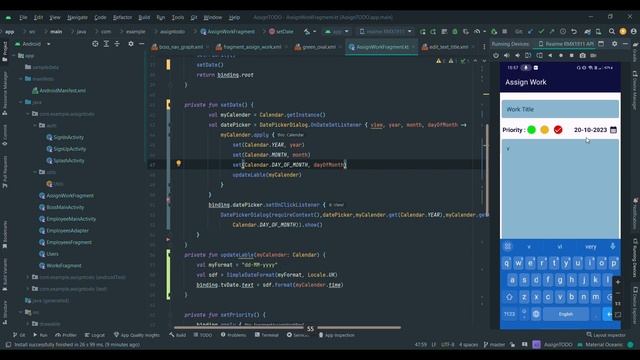The image size is (640, 360).
Task: Click the collapse all icon in Project panel
Action: pos(117,44)
